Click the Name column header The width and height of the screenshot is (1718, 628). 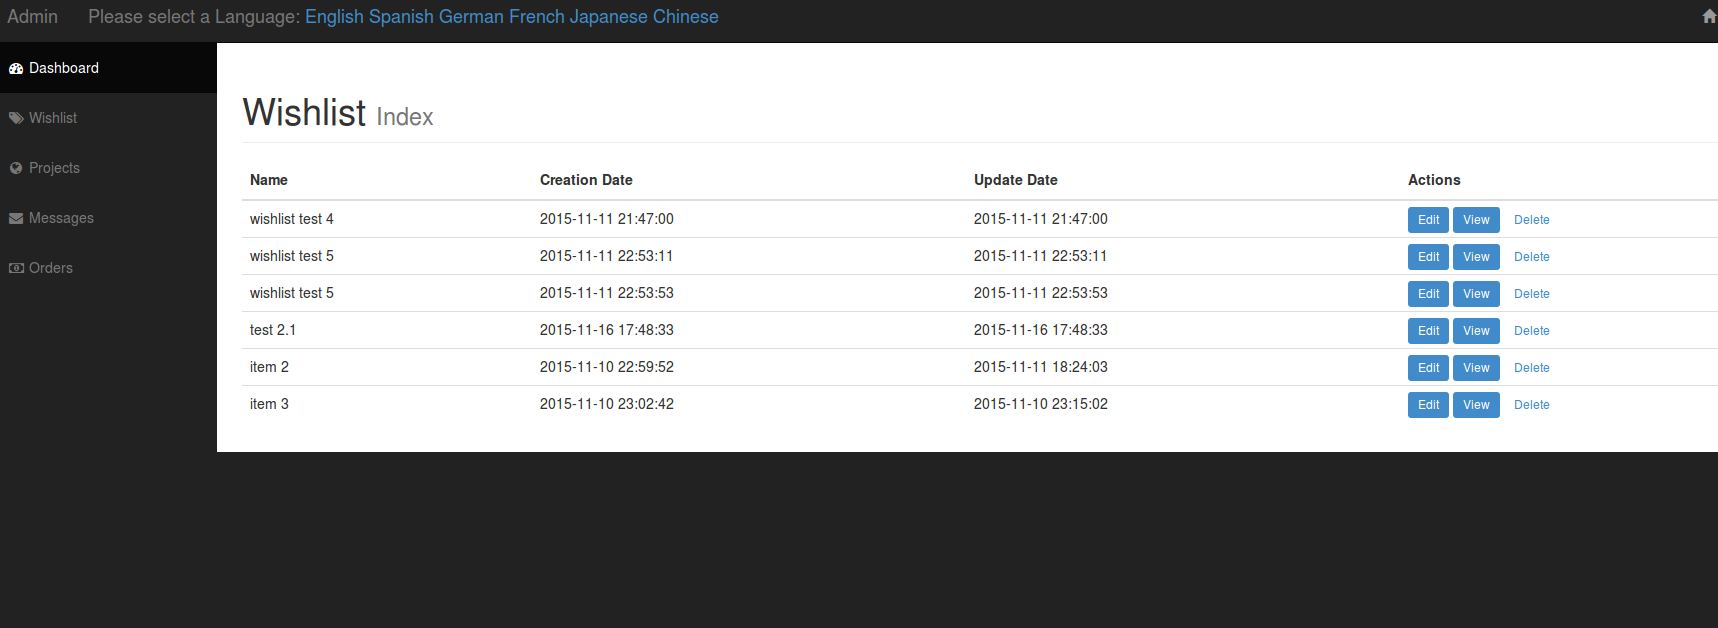(x=269, y=180)
